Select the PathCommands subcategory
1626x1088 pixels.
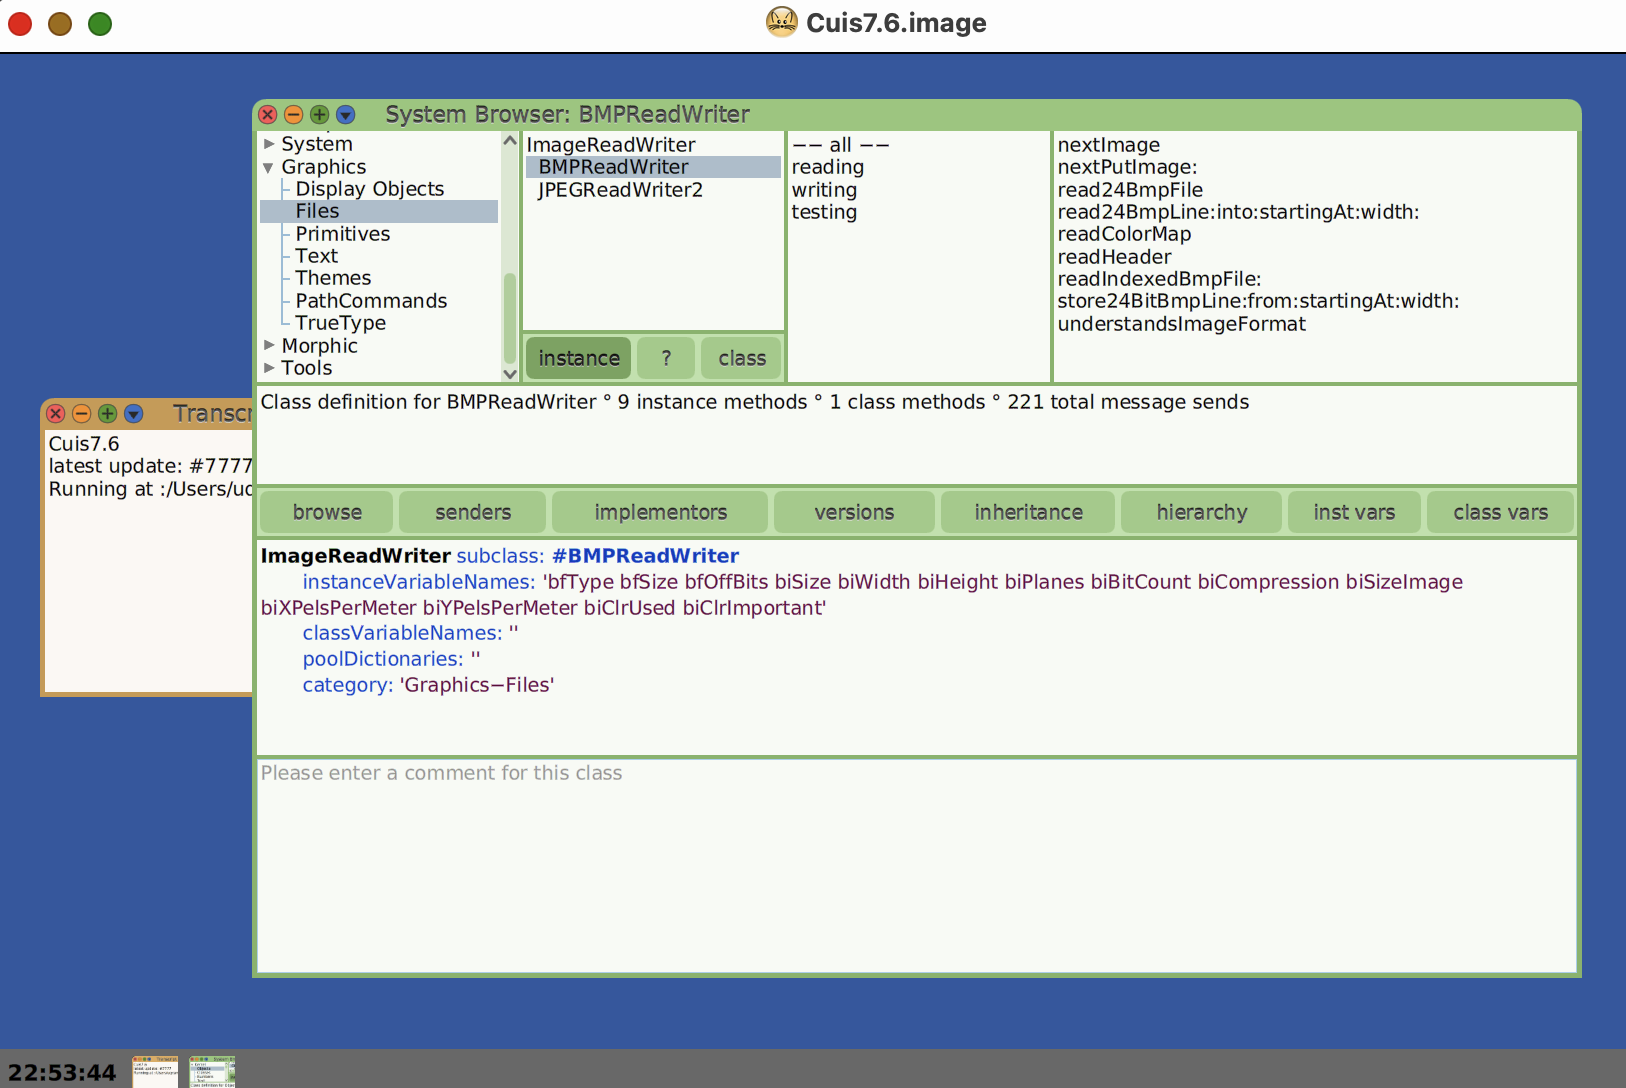click(371, 301)
